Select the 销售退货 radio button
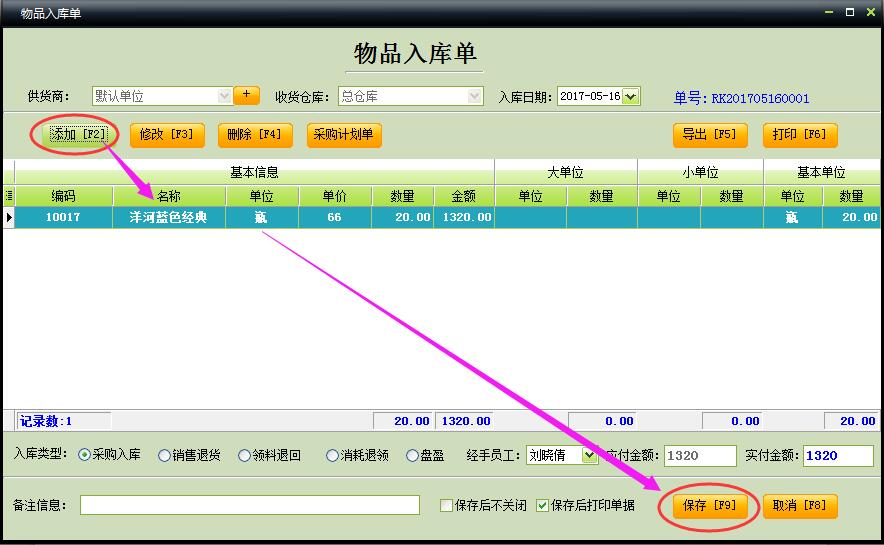 coord(164,455)
